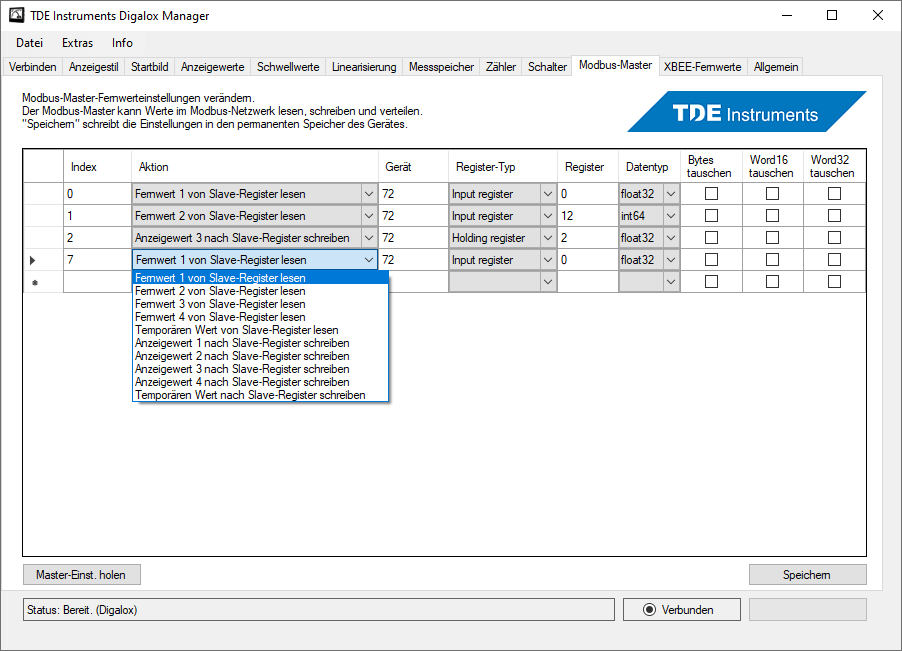The width and height of the screenshot is (902, 651).
Task: Open Datentyp dropdown for index 7 row
Action: click(x=671, y=260)
